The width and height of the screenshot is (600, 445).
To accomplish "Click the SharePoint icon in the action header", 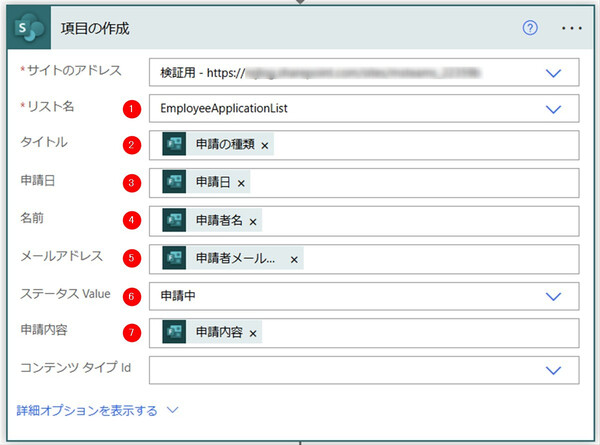I will [29, 28].
